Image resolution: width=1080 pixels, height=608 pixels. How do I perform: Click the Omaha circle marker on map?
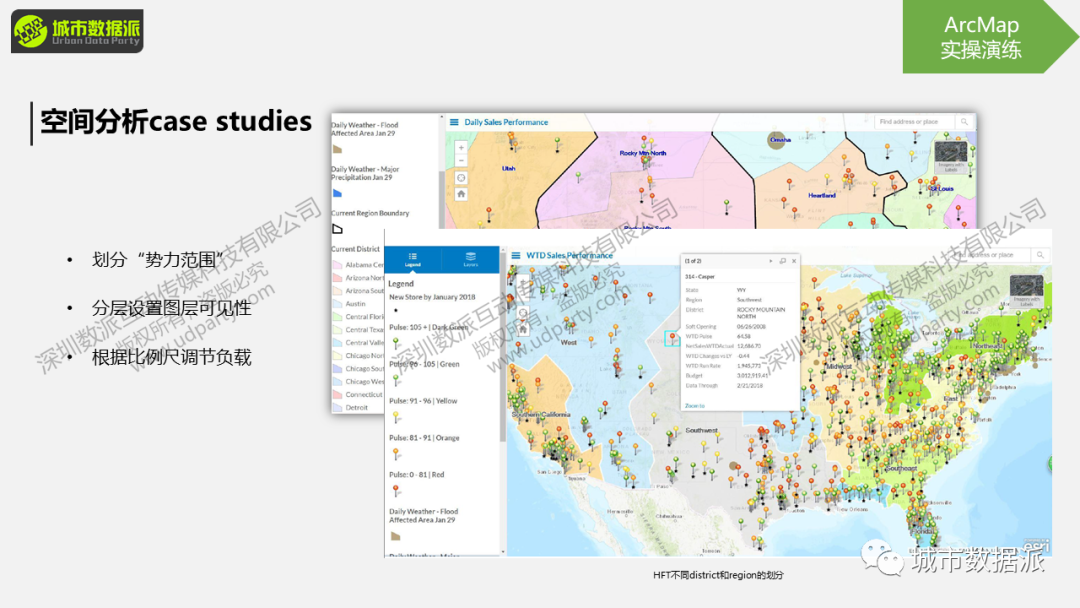coord(778,140)
